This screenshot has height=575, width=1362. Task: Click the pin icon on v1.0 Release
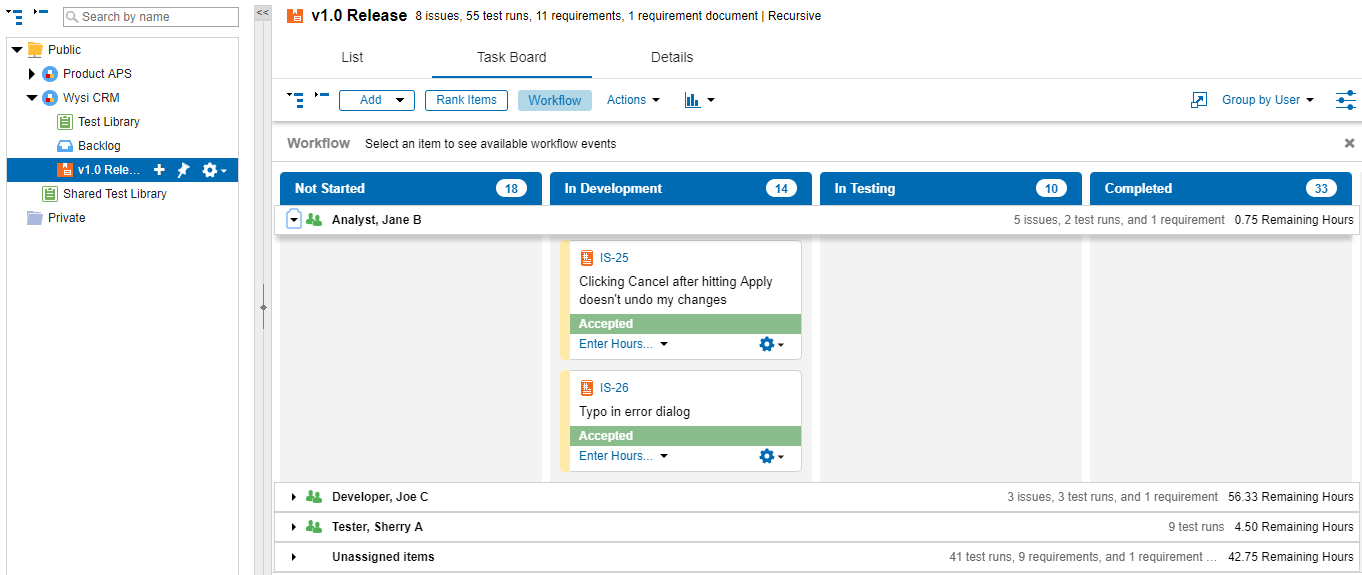[x=183, y=170]
